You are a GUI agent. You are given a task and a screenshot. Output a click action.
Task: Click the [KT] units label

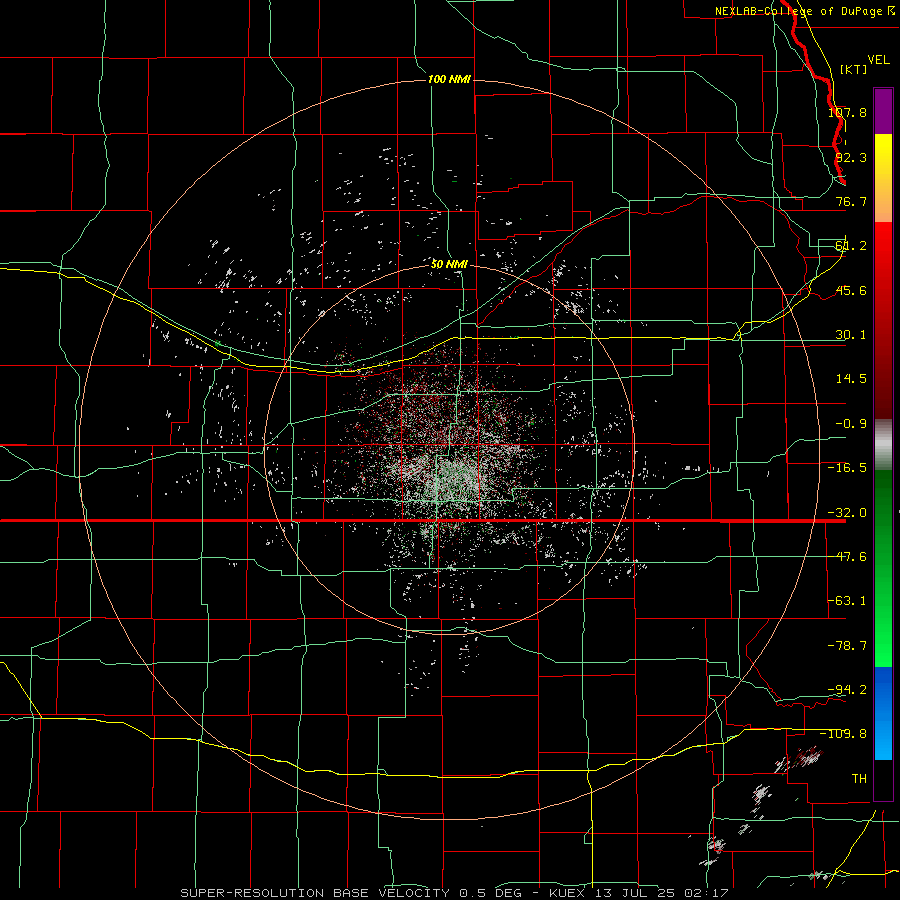pyautogui.click(x=853, y=69)
